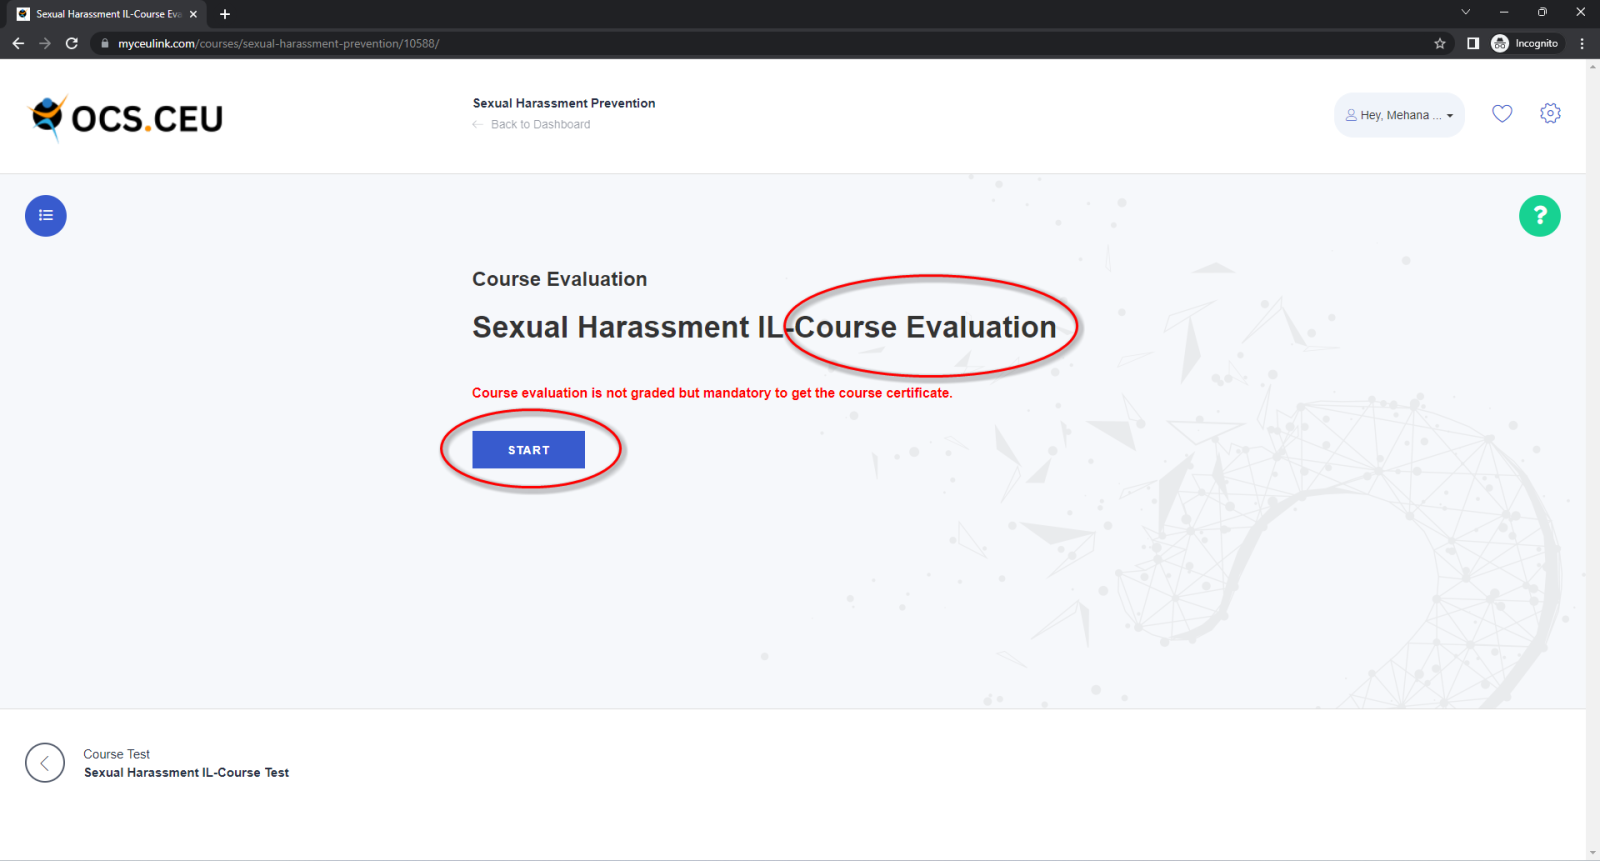Toggle the browser side panel icon

point(1473,43)
